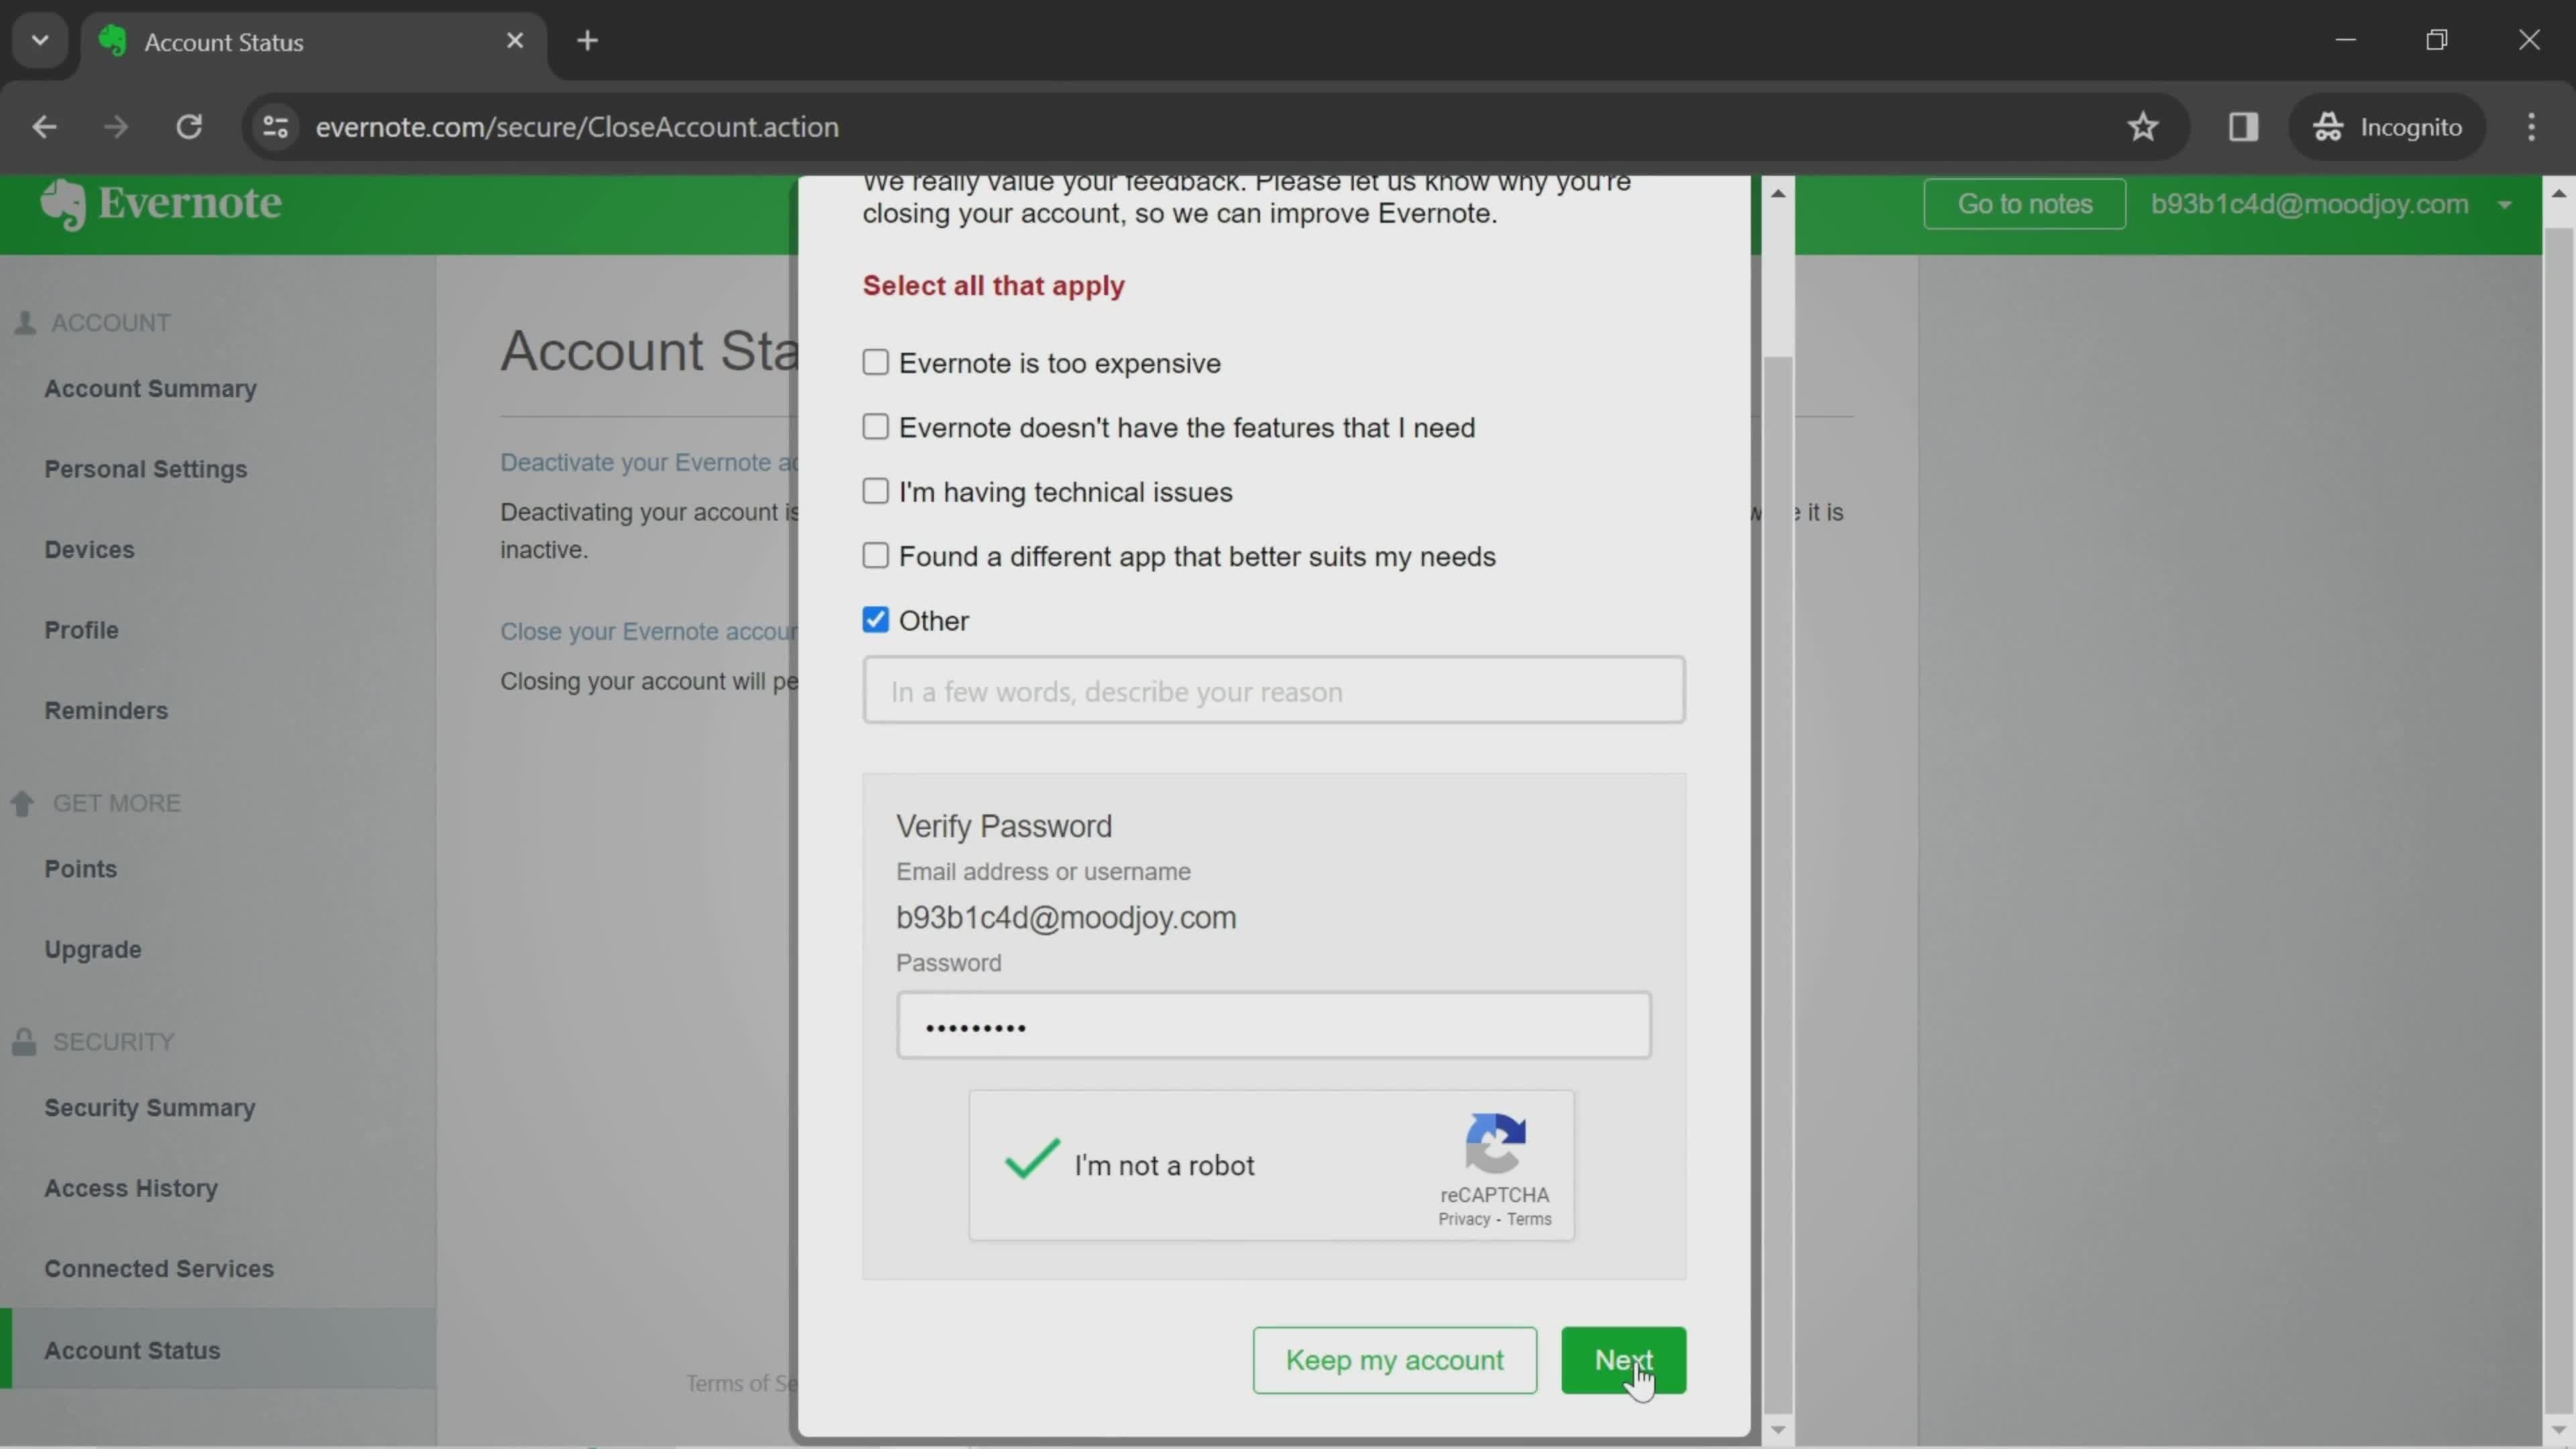Click the b93b1c4d@moodjoy.com text in dialog
Image resolution: width=2576 pixels, height=1449 pixels.
click(1066, 918)
